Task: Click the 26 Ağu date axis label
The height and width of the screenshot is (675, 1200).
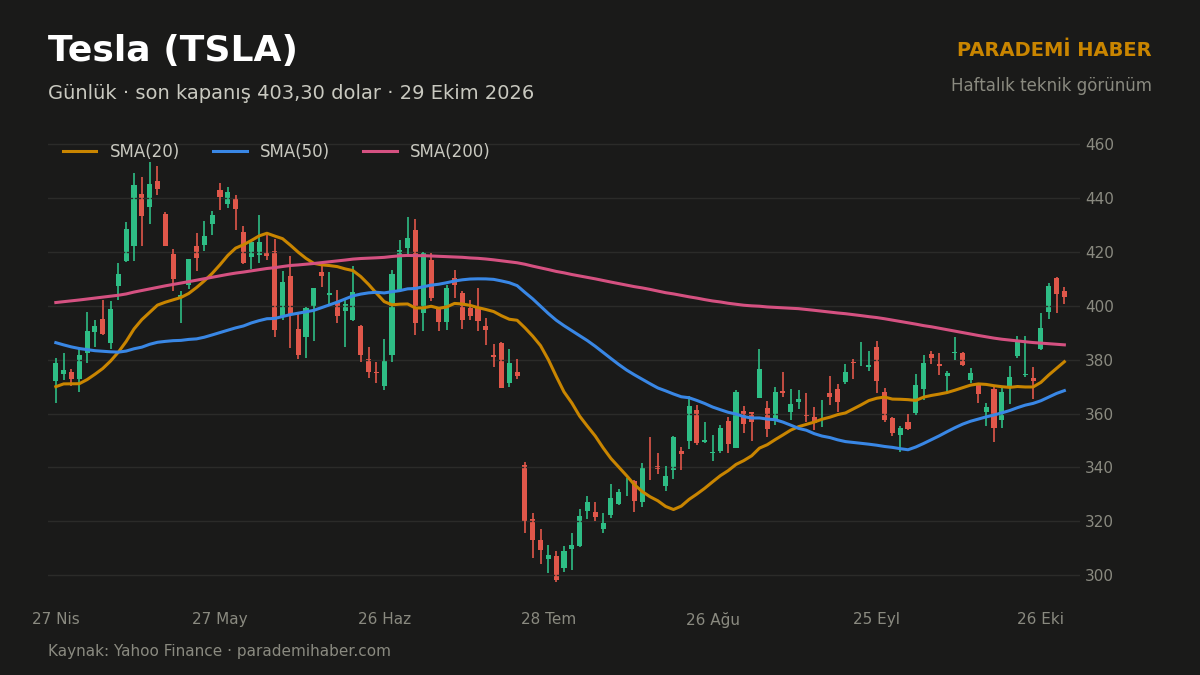Action: (713, 619)
